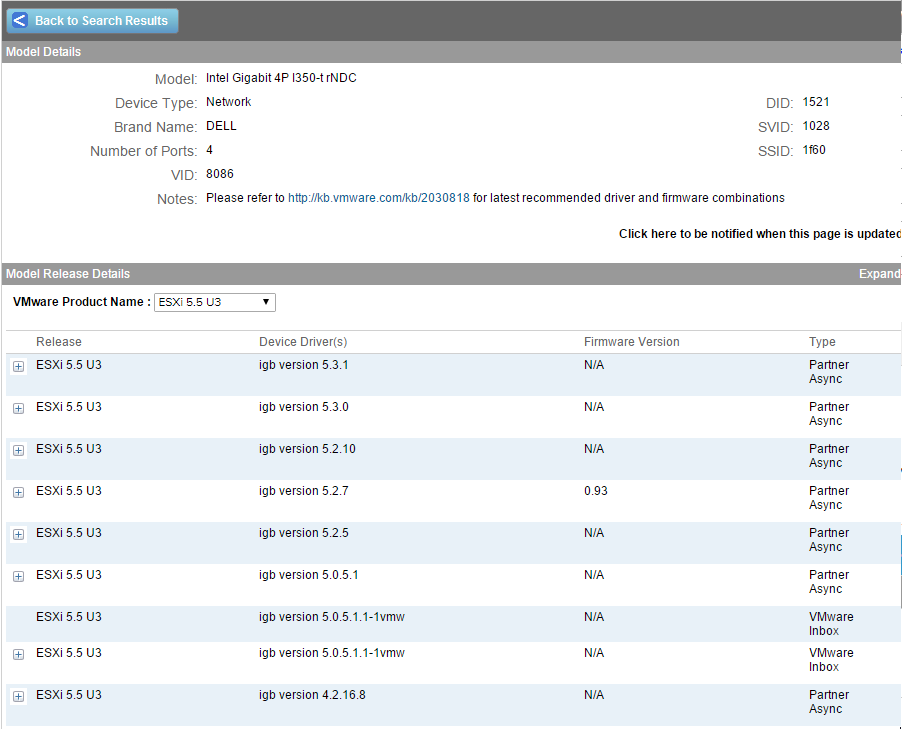902x729 pixels.
Task: Expand the row for igb version 5.2.5
Action: tap(17, 534)
